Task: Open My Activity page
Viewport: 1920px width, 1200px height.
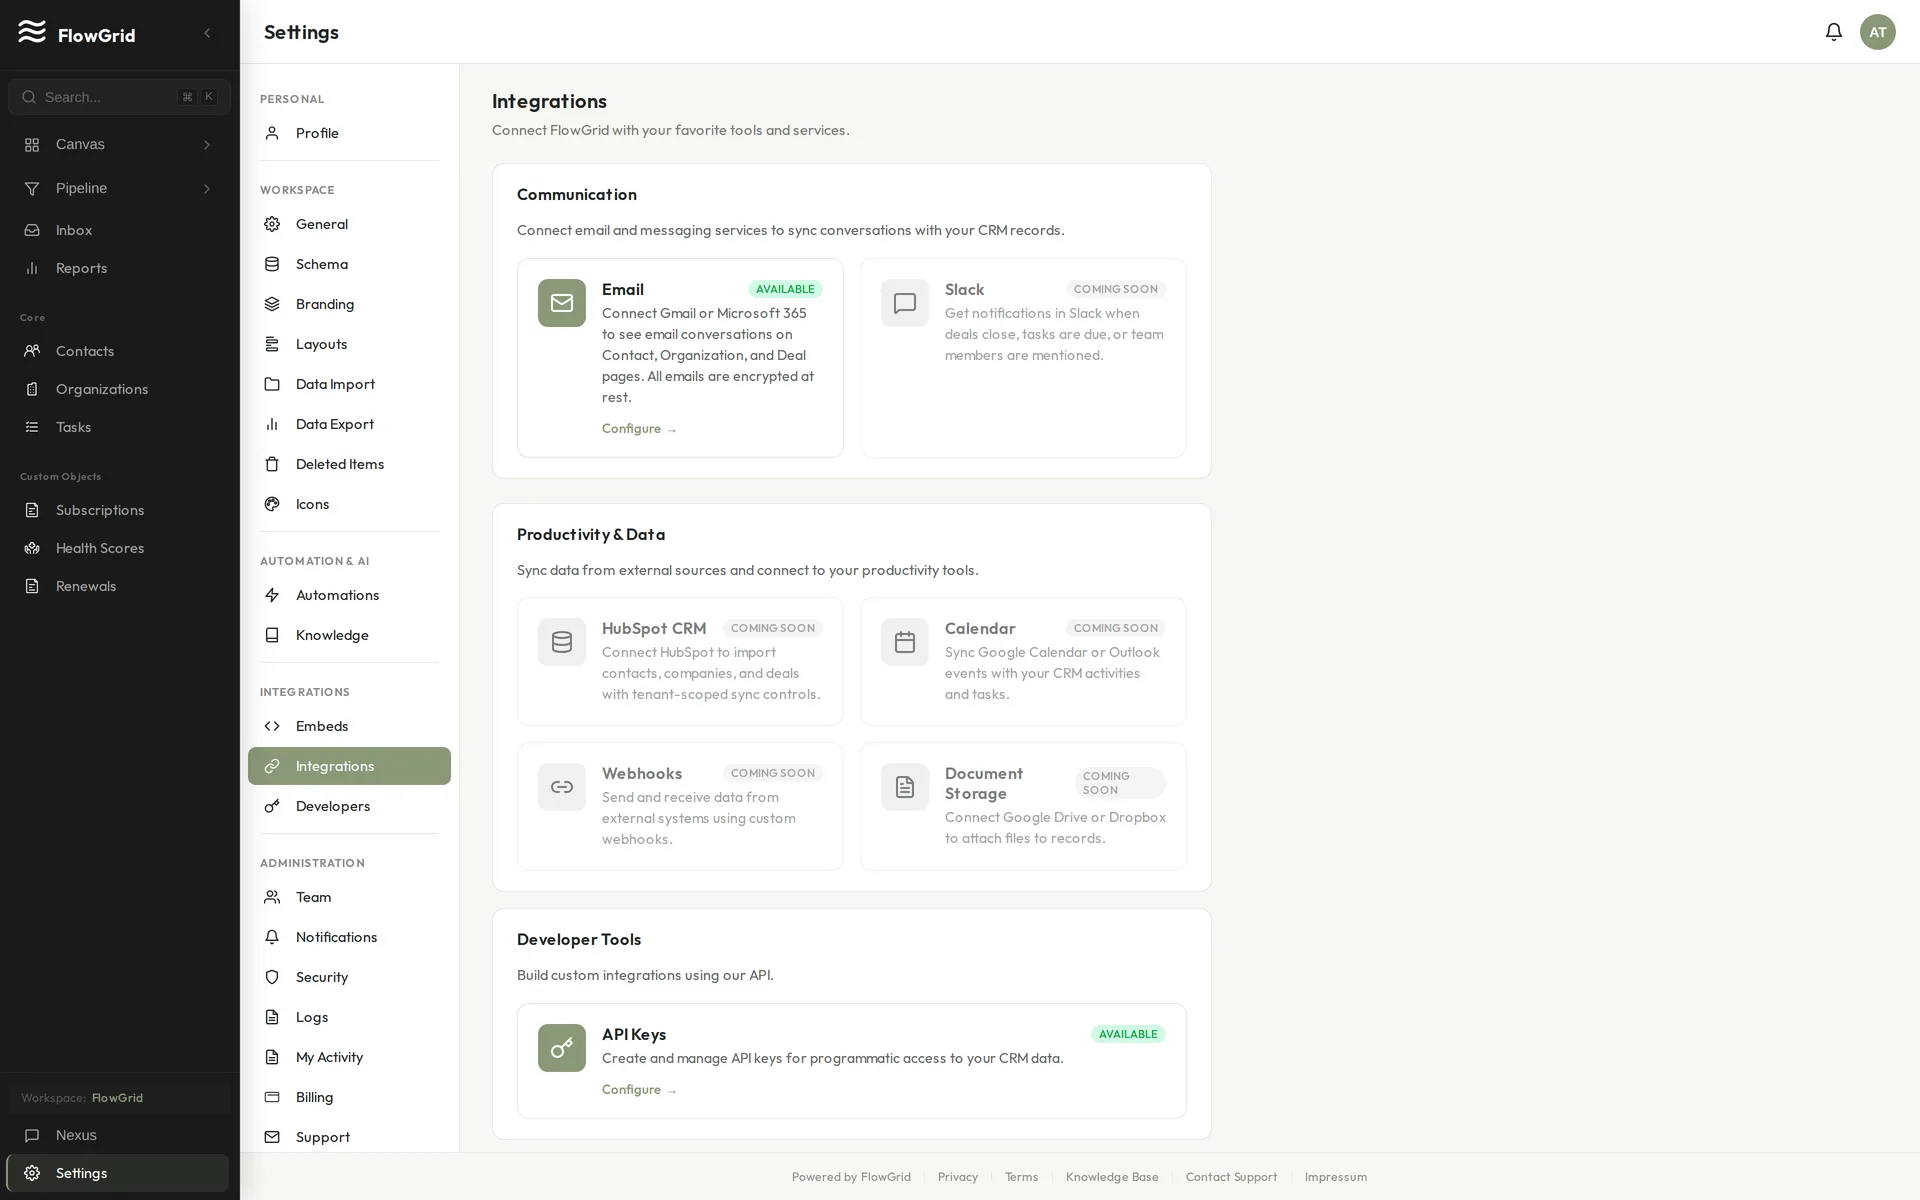Action: 349,1057
